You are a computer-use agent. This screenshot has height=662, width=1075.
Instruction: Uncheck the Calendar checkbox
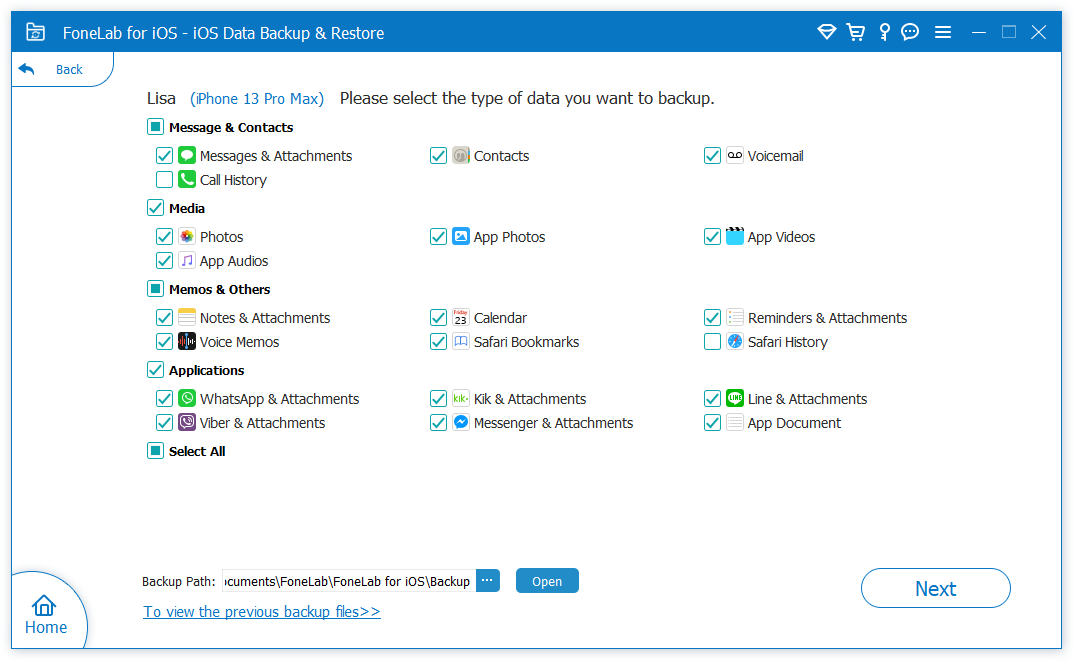(x=438, y=317)
